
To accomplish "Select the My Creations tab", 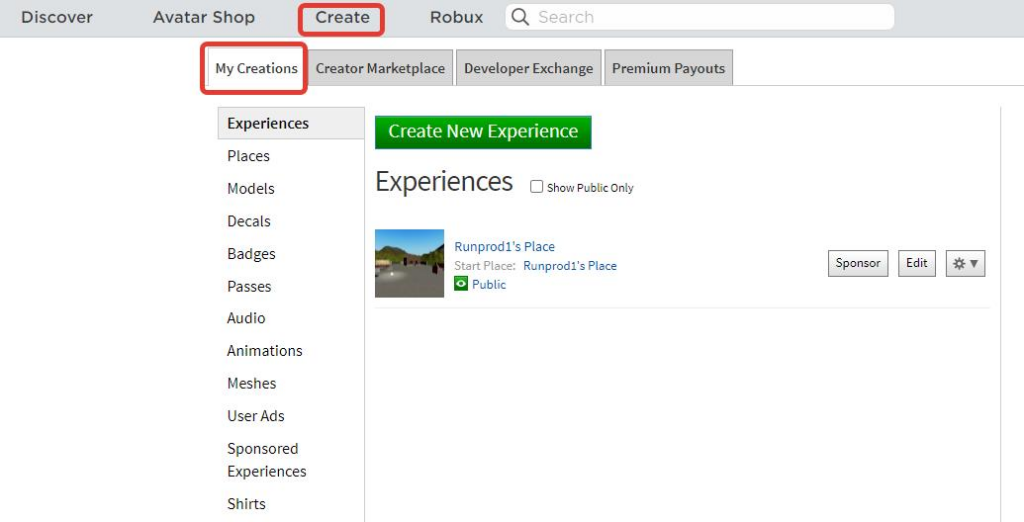I will point(256,68).
